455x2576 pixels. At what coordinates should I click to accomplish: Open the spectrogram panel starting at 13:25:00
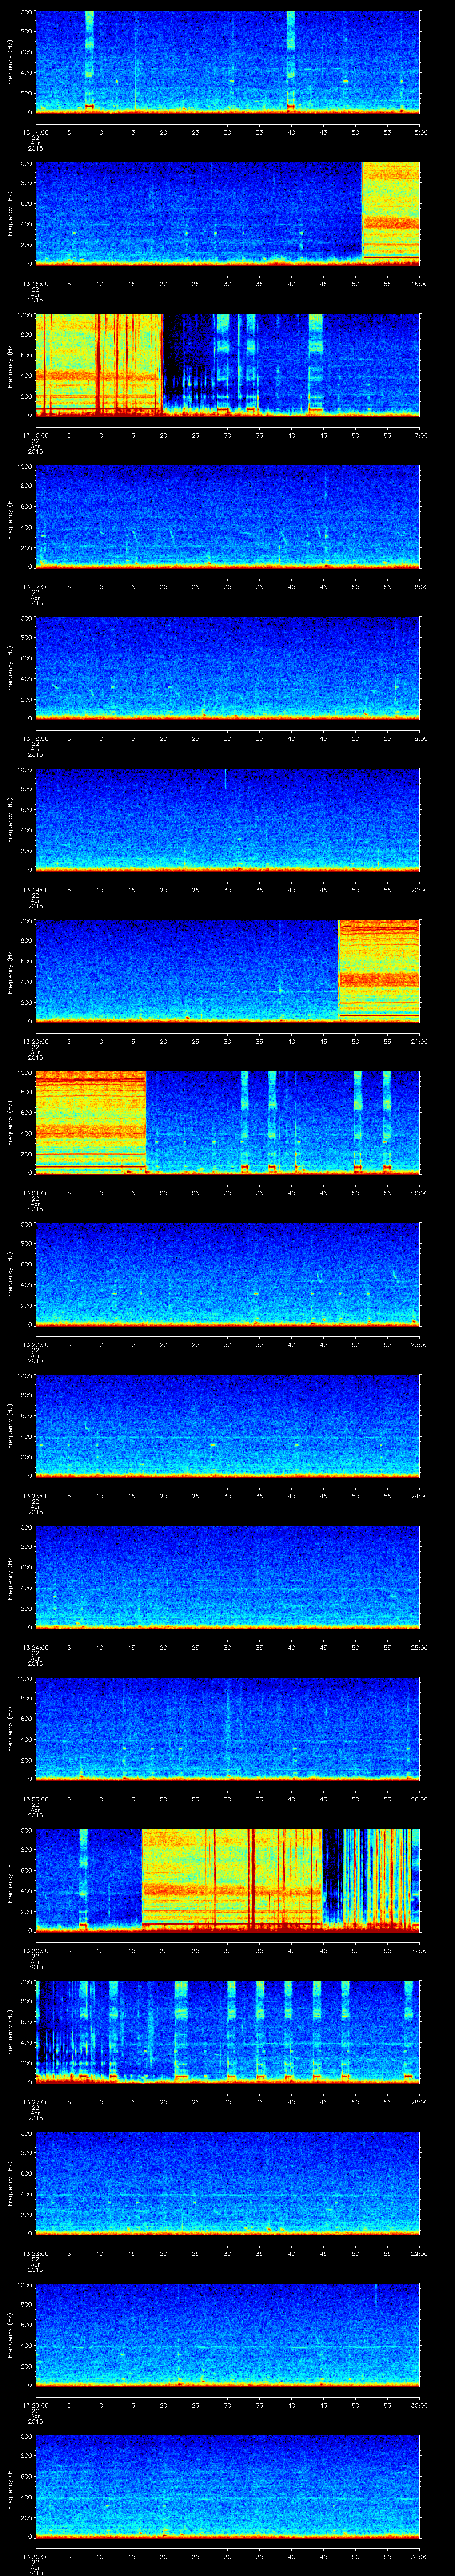pyautogui.click(x=228, y=1728)
